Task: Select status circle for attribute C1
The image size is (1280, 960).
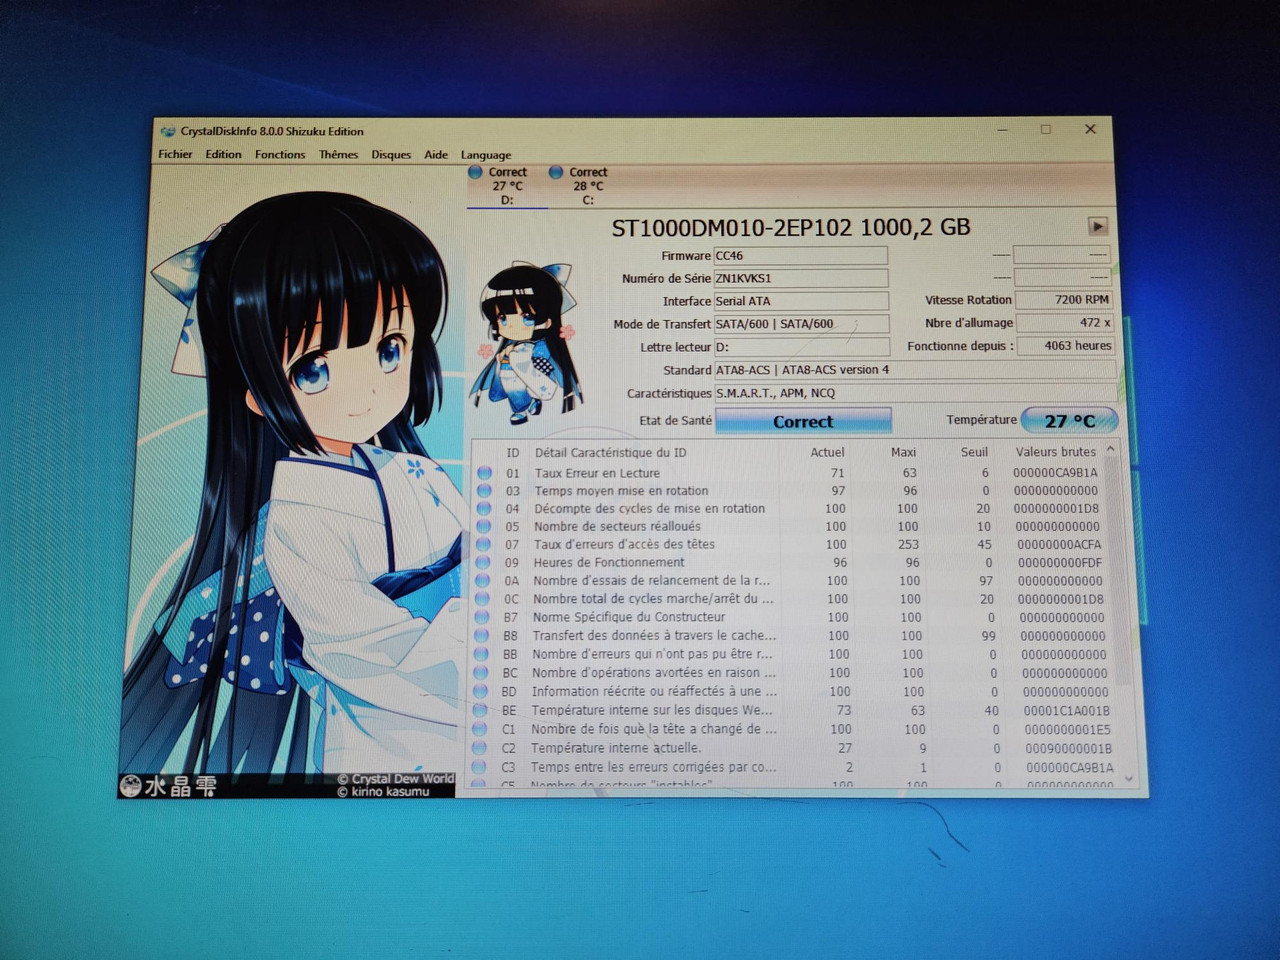Action: [x=480, y=730]
